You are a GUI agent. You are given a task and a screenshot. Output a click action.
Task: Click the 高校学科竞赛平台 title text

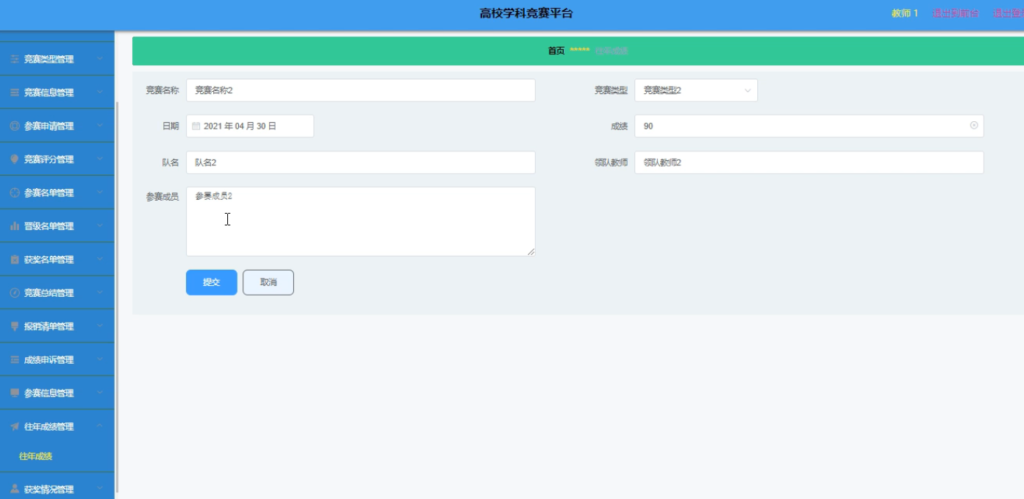pos(526,13)
